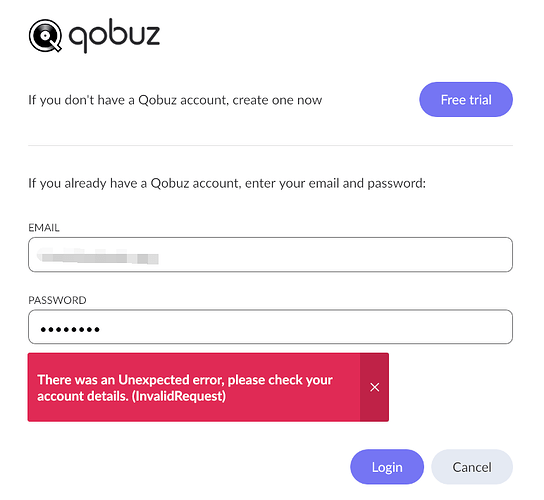The image size is (544, 500).
Task: Click the horizontal divider below Free trial
Action: click(270, 145)
